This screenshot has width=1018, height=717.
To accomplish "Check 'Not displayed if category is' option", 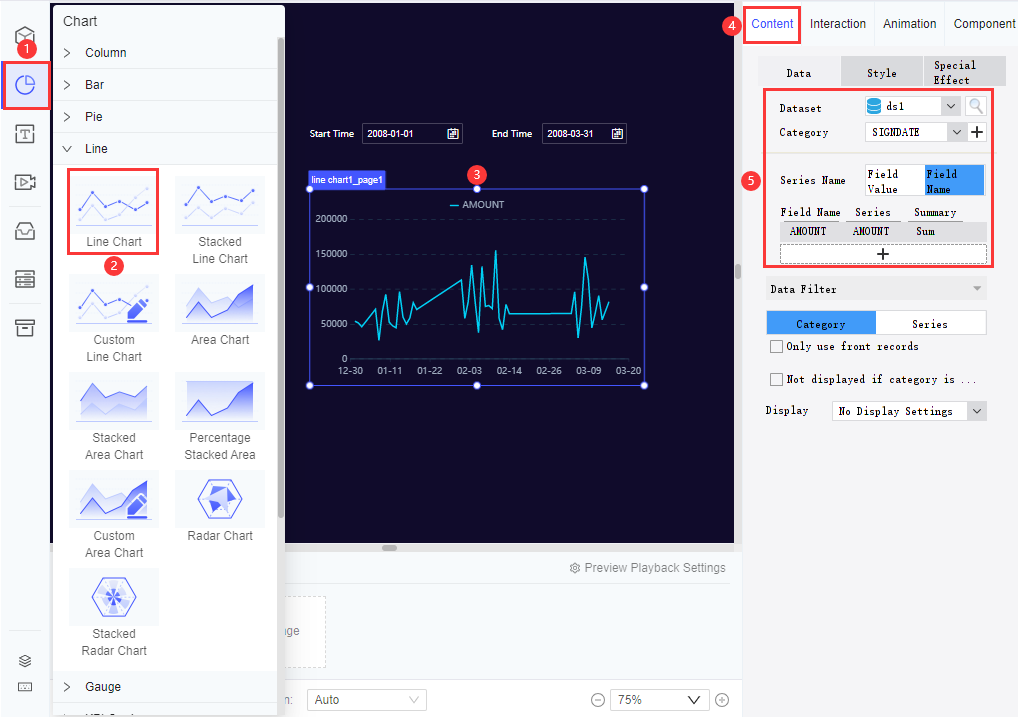I will (x=776, y=379).
